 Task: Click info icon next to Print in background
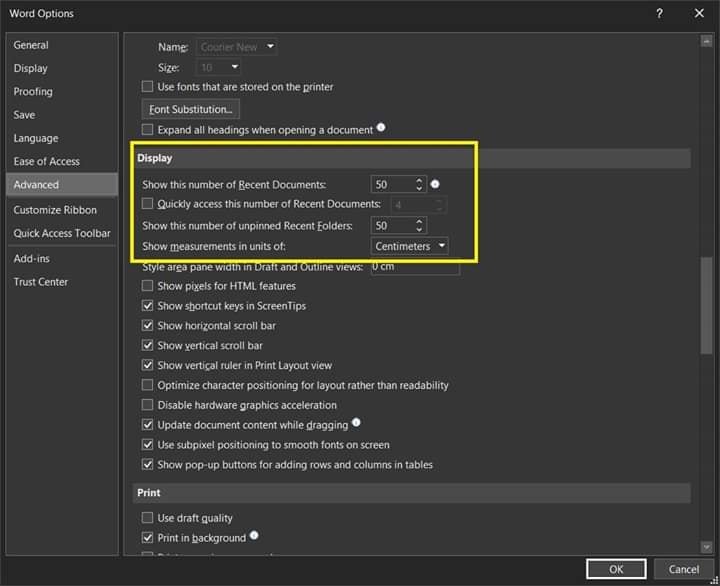[254, 535]
